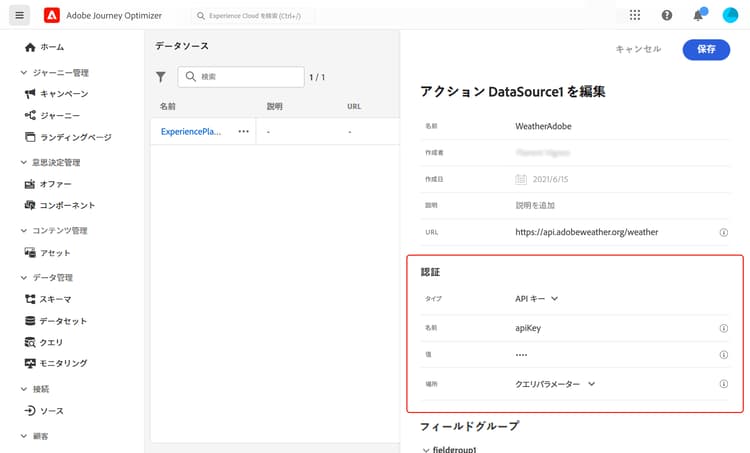Open the location dropdown クエリパラメーター
Viewport: 750px width, 453px height.
[x=555, y=384]
